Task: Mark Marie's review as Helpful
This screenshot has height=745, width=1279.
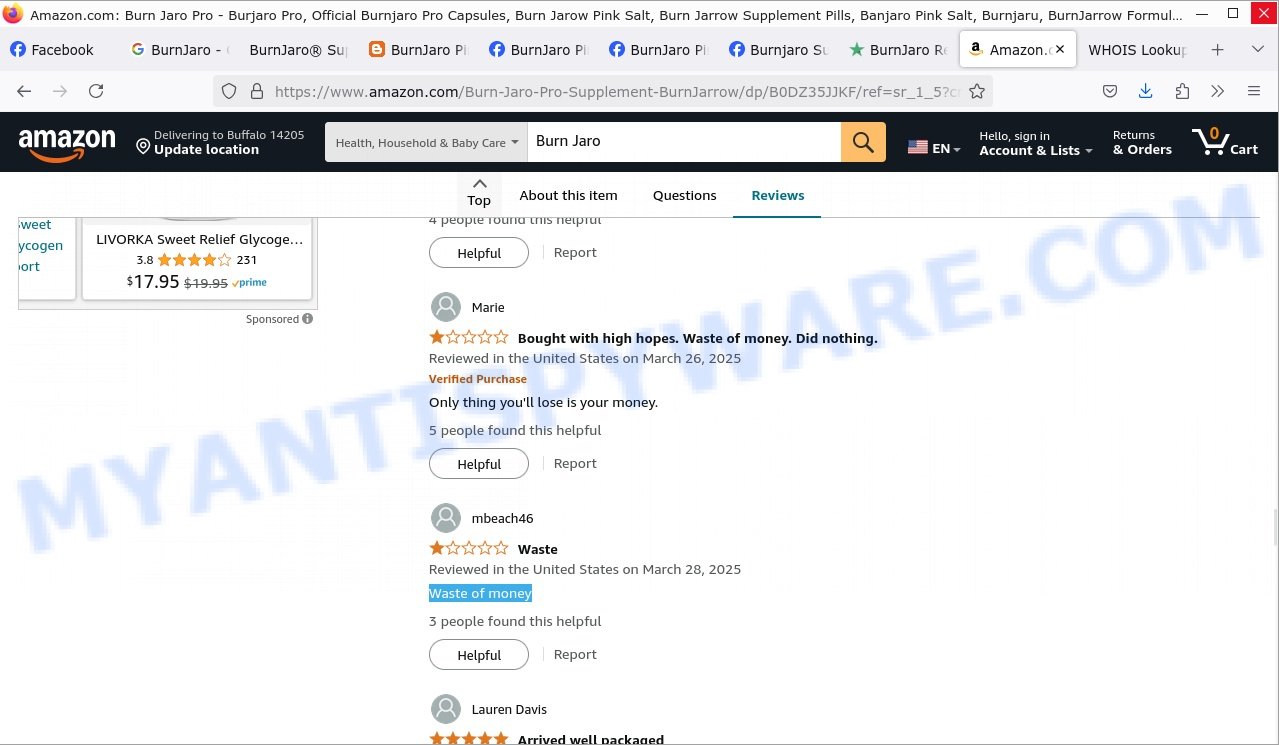Action: point(479,464)
